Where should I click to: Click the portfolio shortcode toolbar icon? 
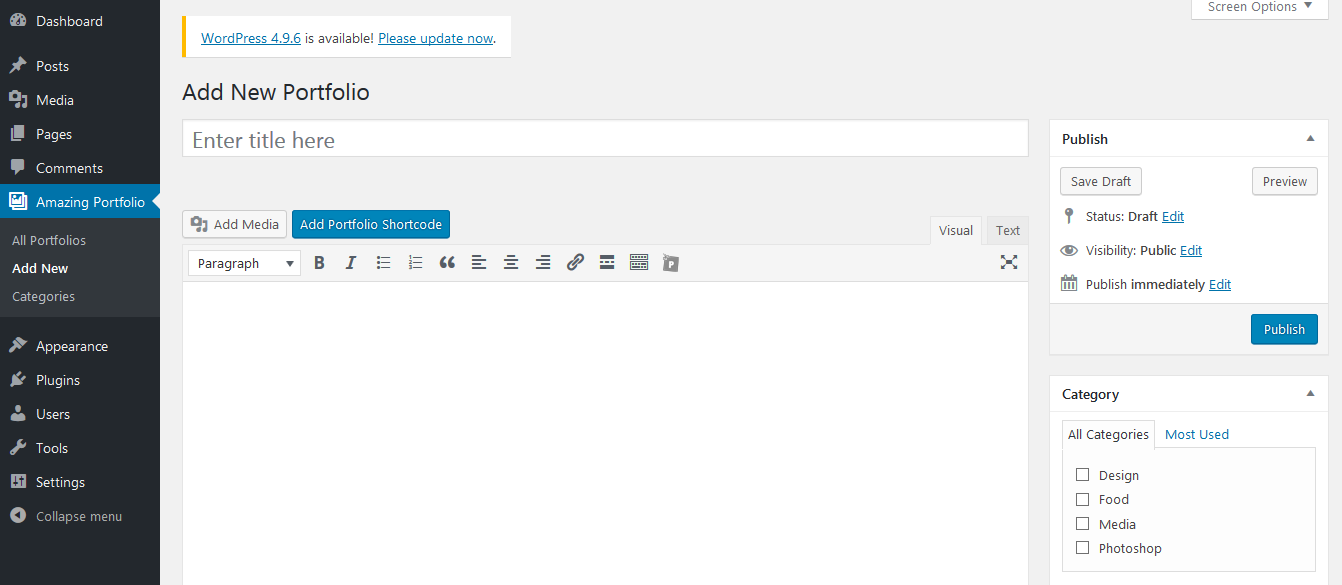tap(671, 263)
